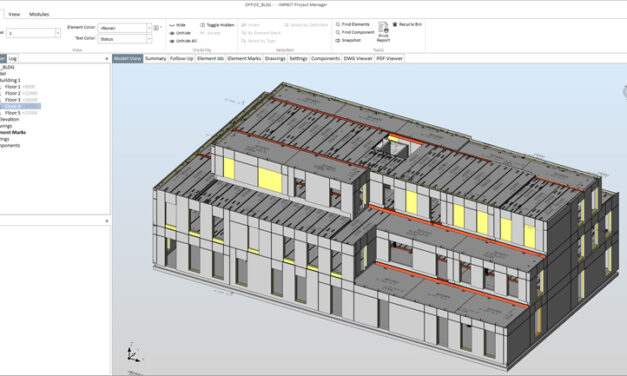Screen dimensions: 627x376
Task: Open the Modules ribbon tab
Action: [39, 14]
